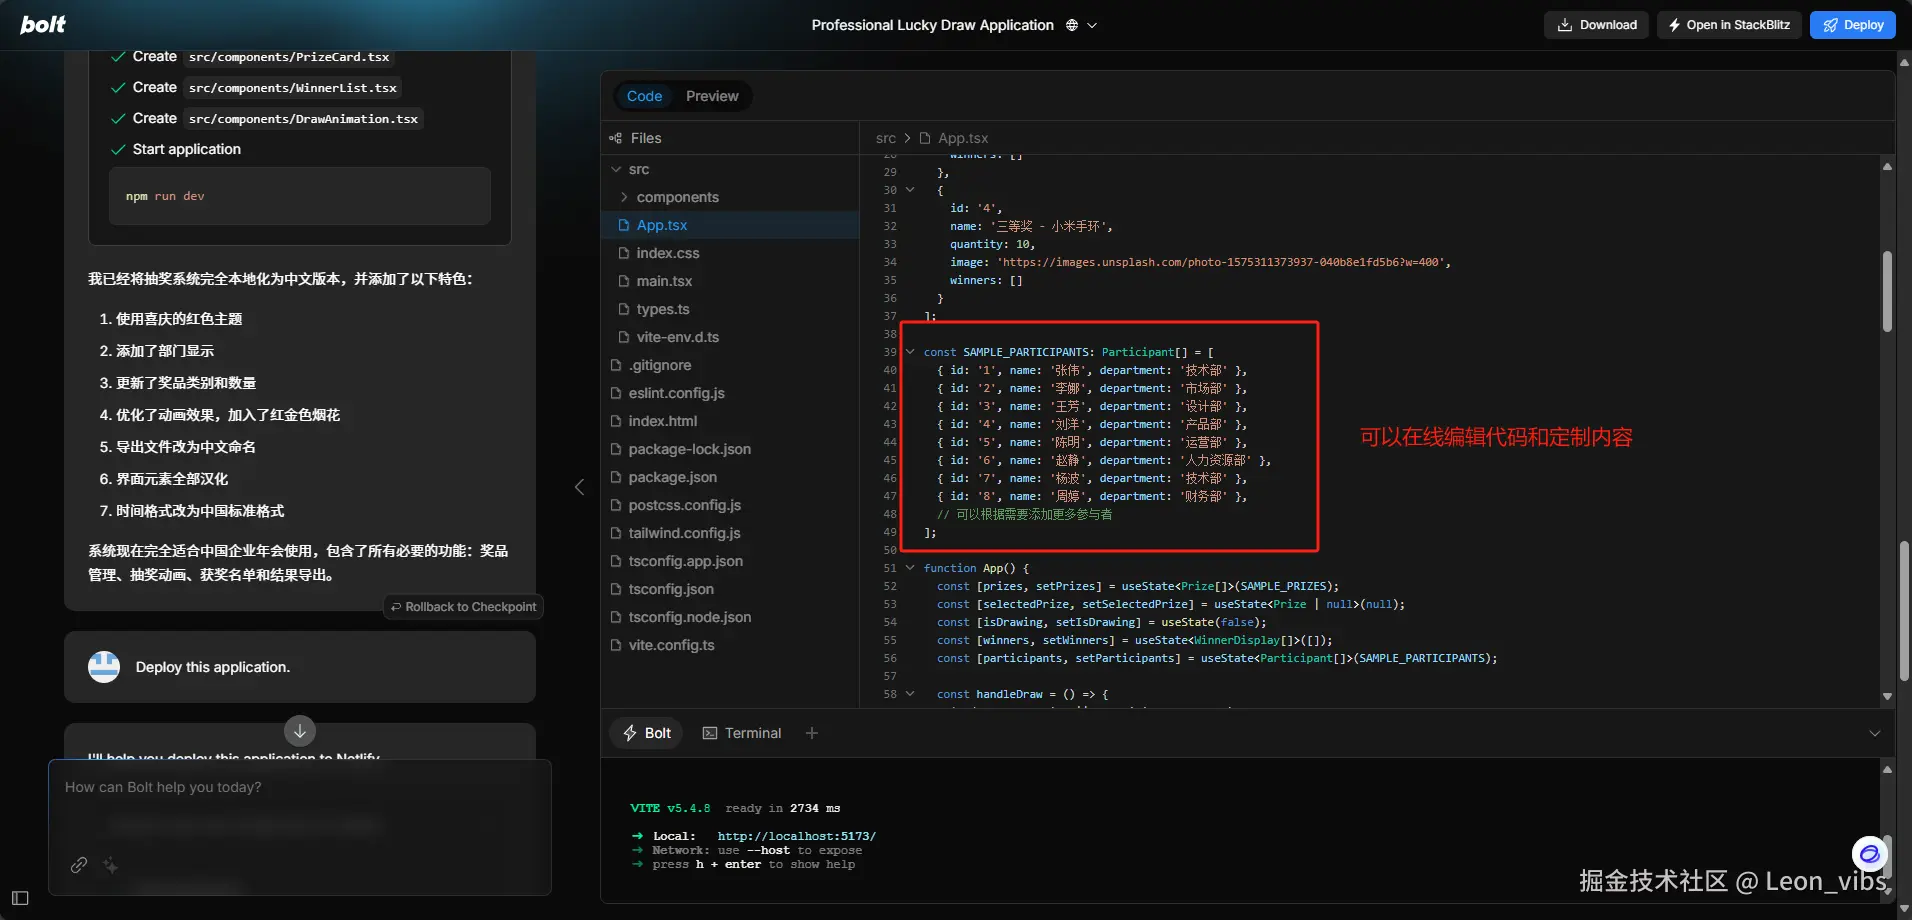Open App.tsx in the file tree
Screen dimensions: 1912x920
[x=730, y=225]
